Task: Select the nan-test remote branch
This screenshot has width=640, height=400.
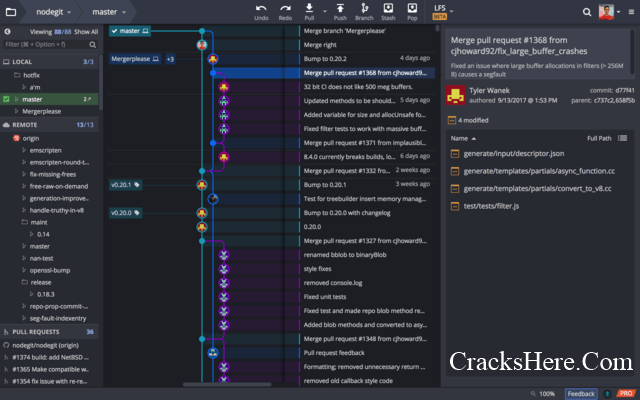Action: pyautogui.click(x=41, y=258)
